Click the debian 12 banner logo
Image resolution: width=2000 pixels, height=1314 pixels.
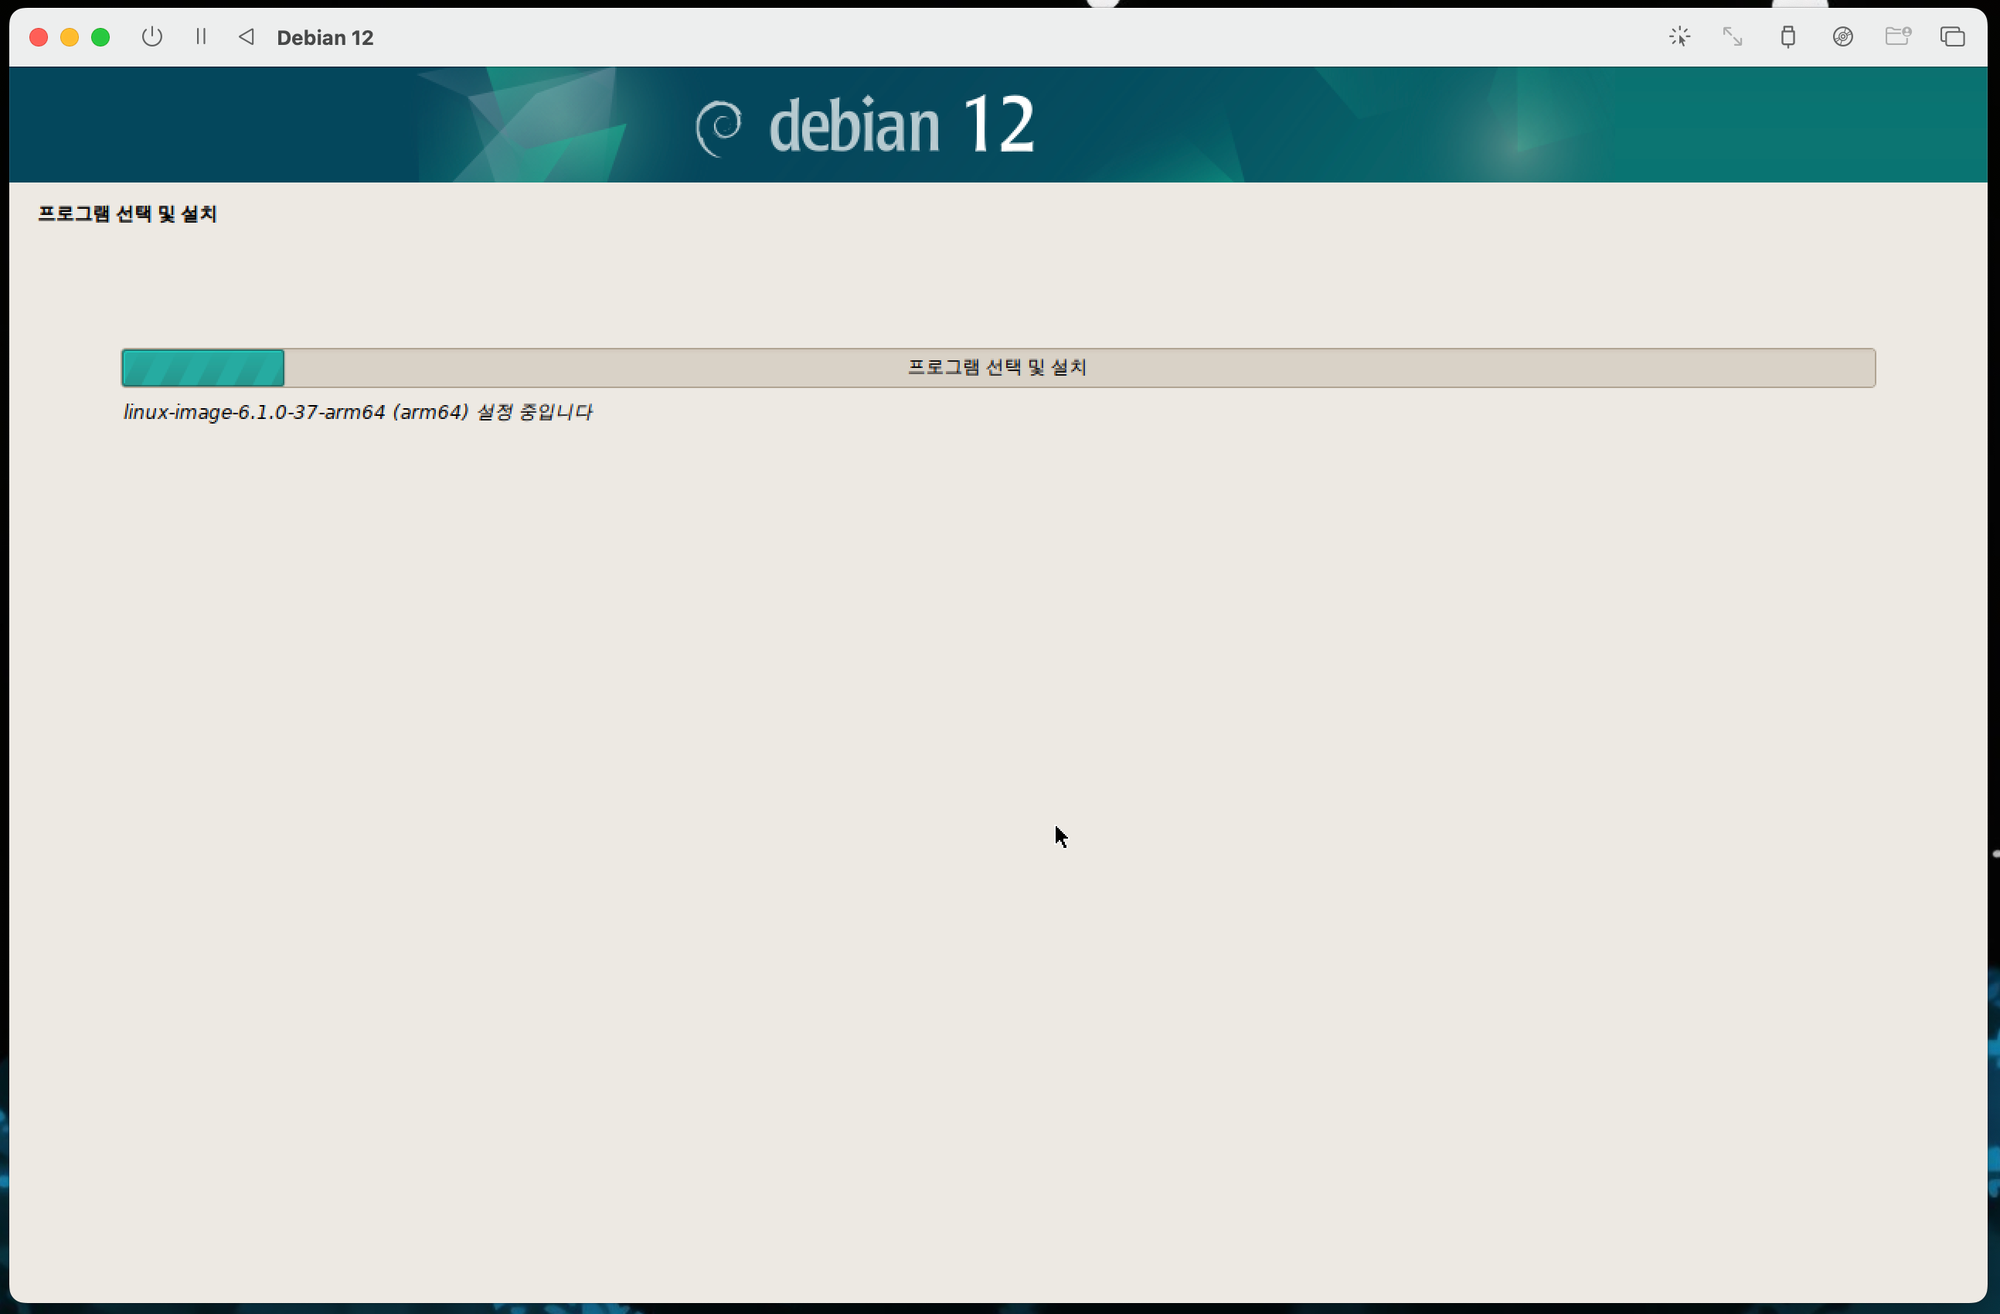pyautogui.click(x=865, y=126)
